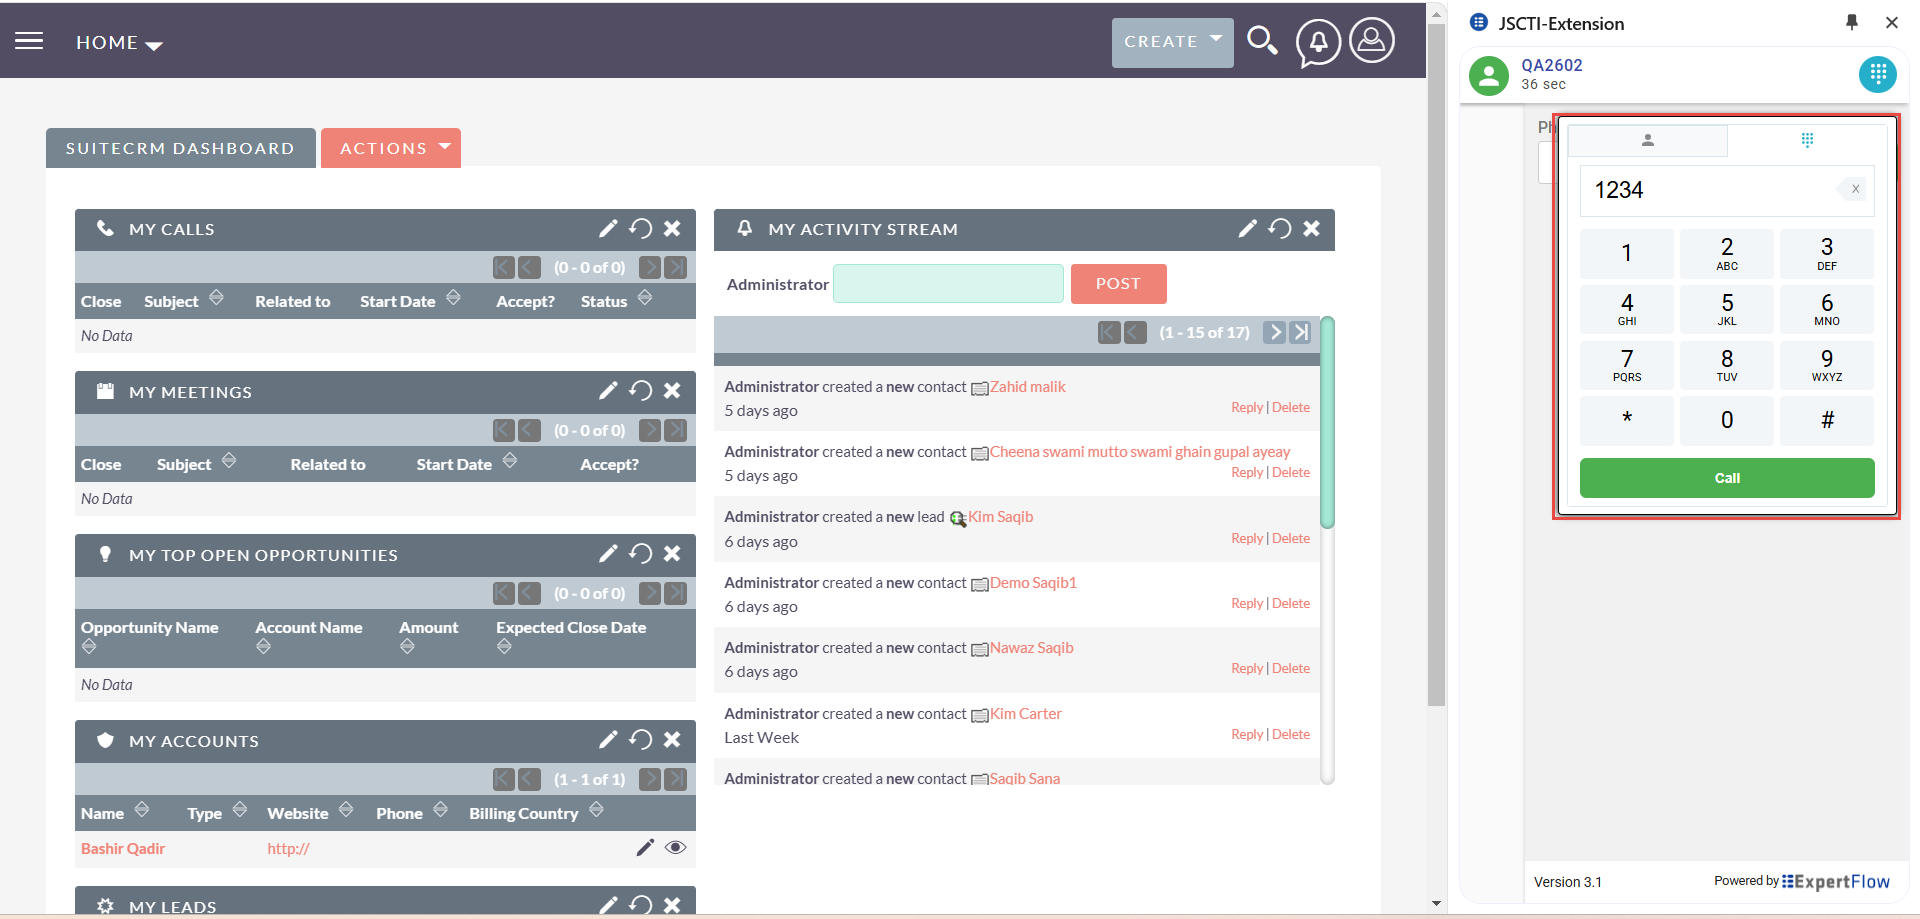Image resolution: width=1920 pixels, height=919 pixels.
Task: Open the global search magnifier
Action: (1262, 41)
